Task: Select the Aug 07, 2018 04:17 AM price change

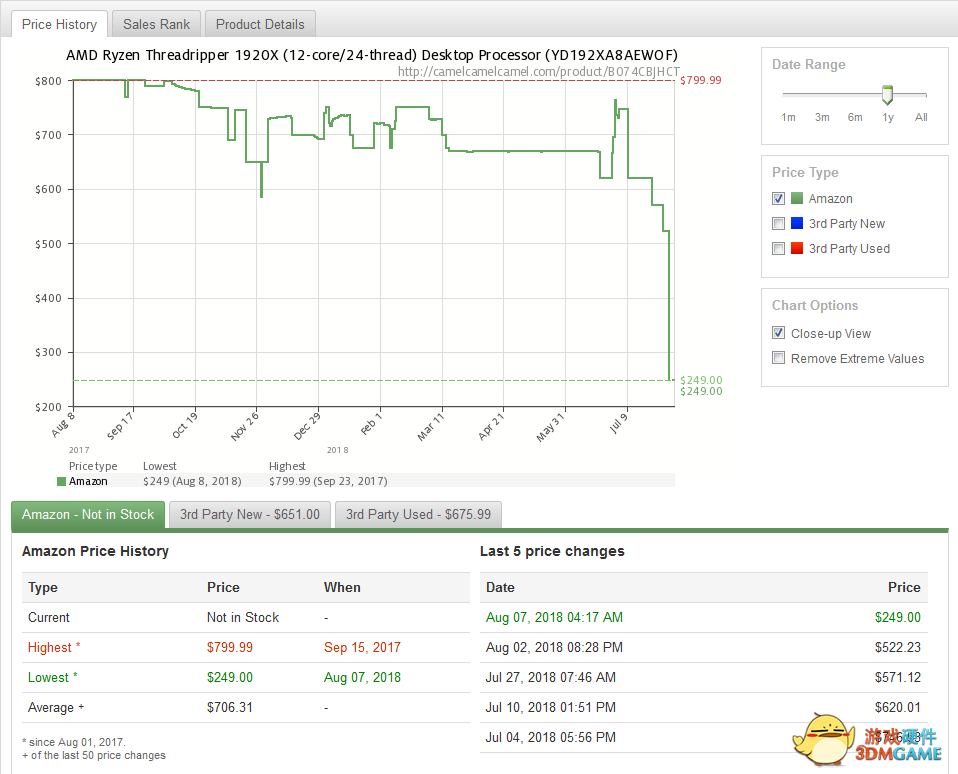Action: tap(554, 618)
